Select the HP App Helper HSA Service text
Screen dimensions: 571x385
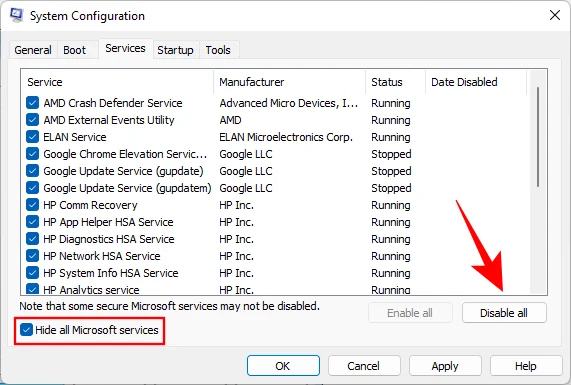point(109,222)
